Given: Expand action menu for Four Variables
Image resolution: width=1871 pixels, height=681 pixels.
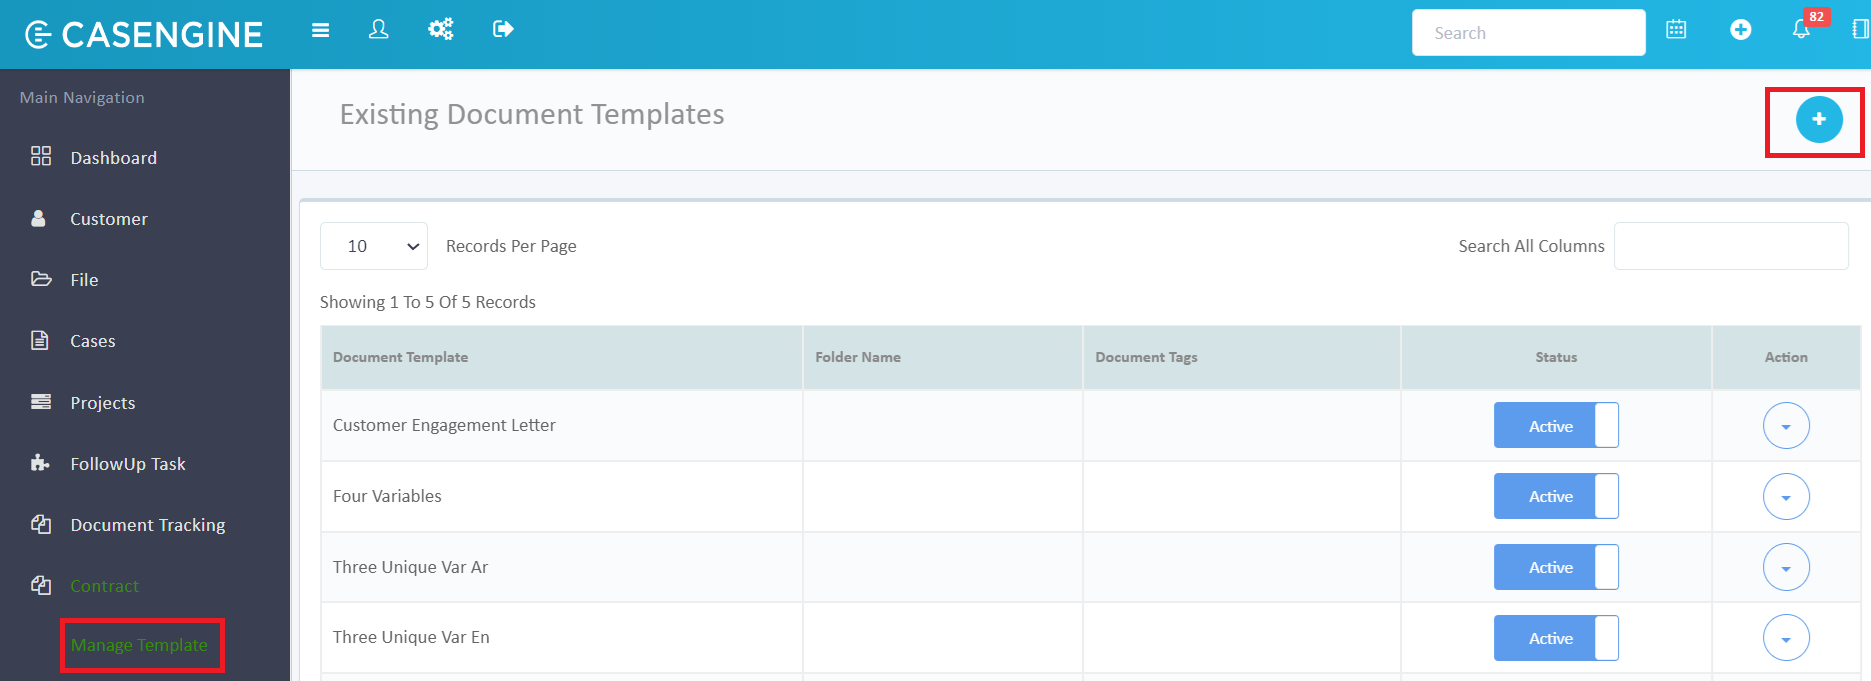Looking at the screenshot, I should 1786,497.
